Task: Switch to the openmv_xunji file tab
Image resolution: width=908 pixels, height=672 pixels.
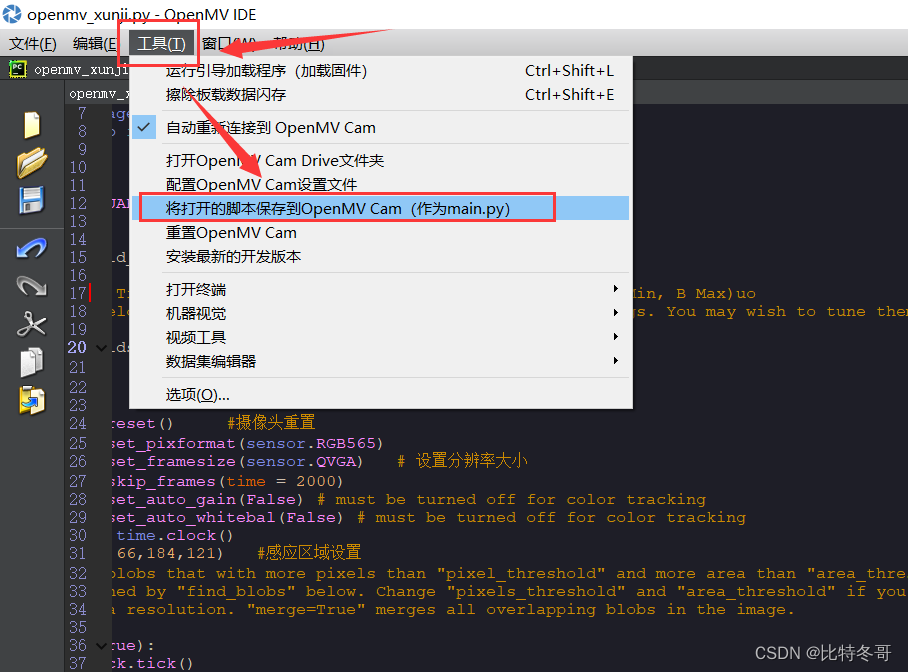Action: point(98,93)
